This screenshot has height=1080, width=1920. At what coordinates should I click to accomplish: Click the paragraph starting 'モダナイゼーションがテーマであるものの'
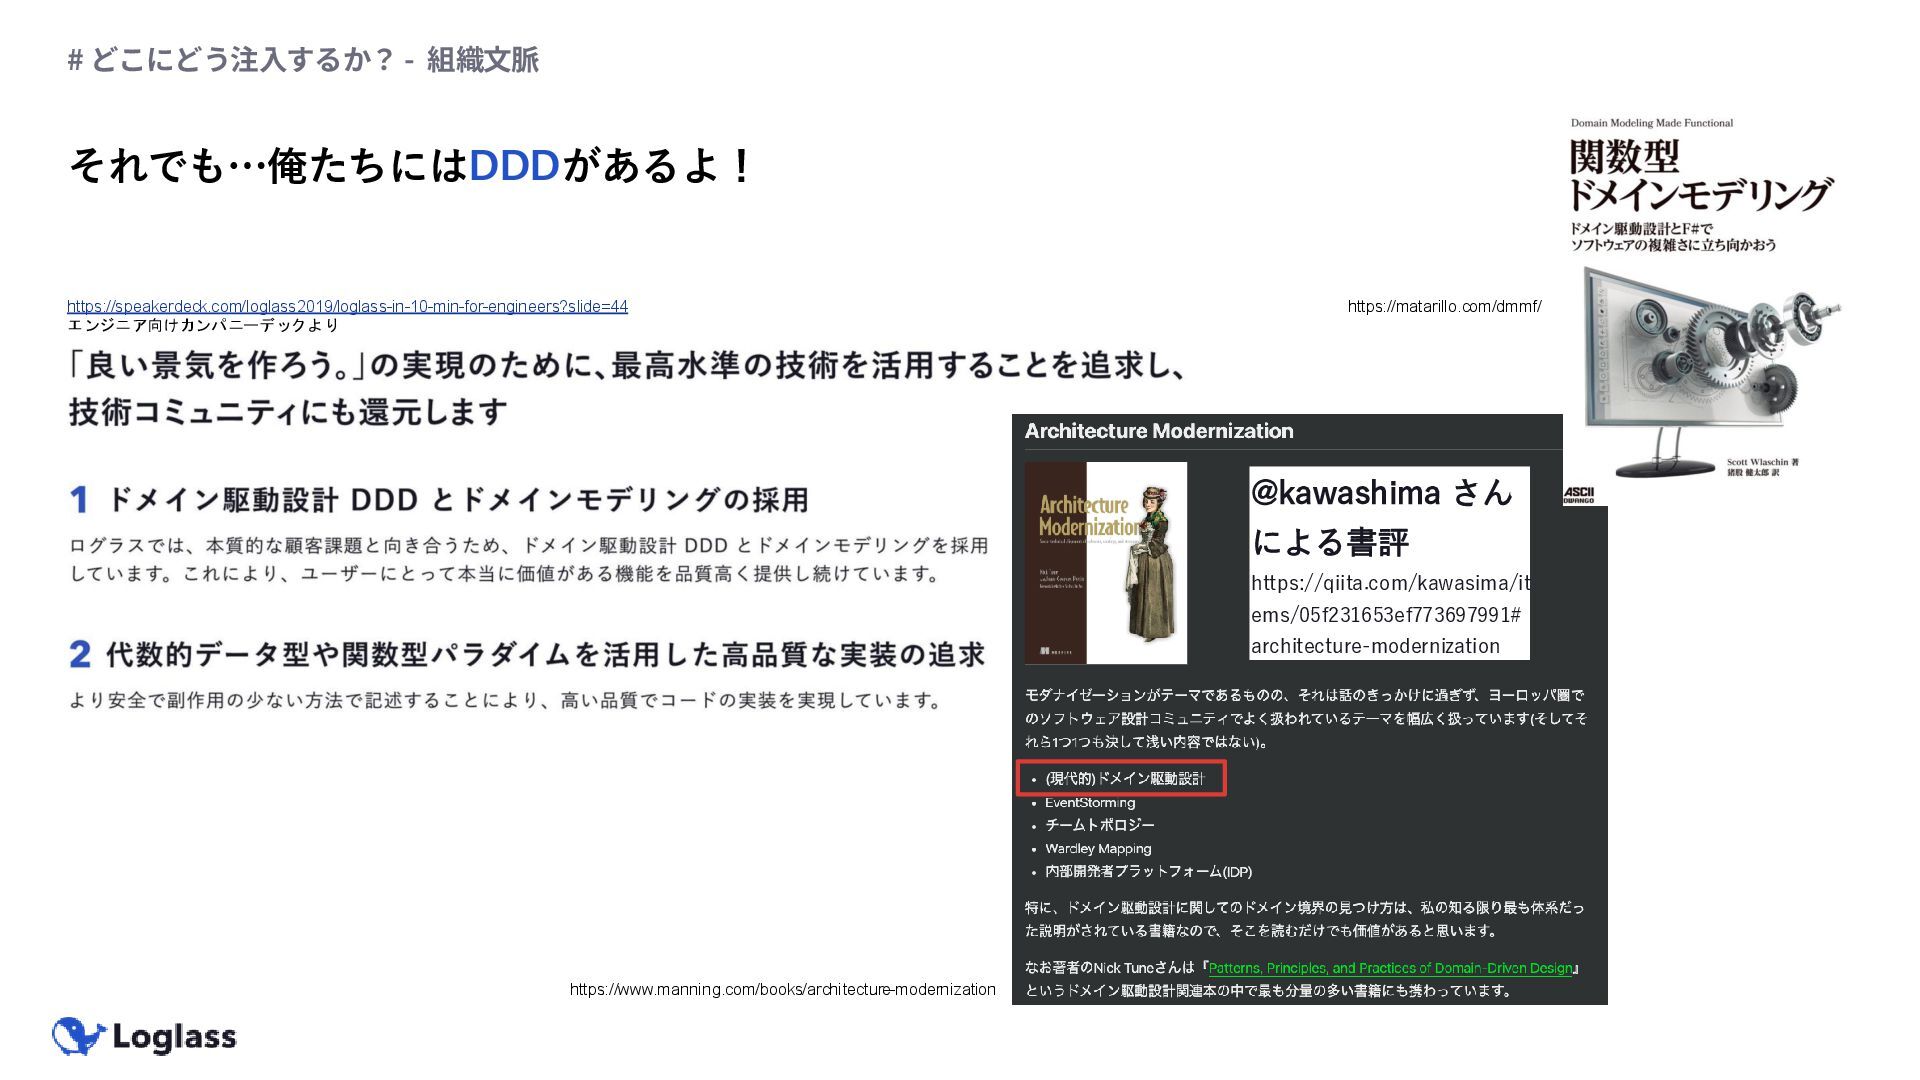pos(1305,718)
